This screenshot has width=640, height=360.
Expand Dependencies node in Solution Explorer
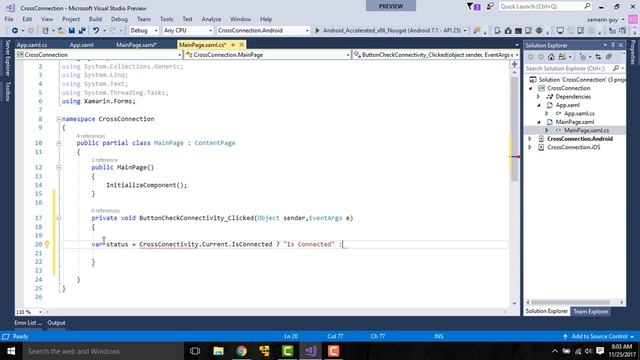pyautogui.click(x=538, y=97)
